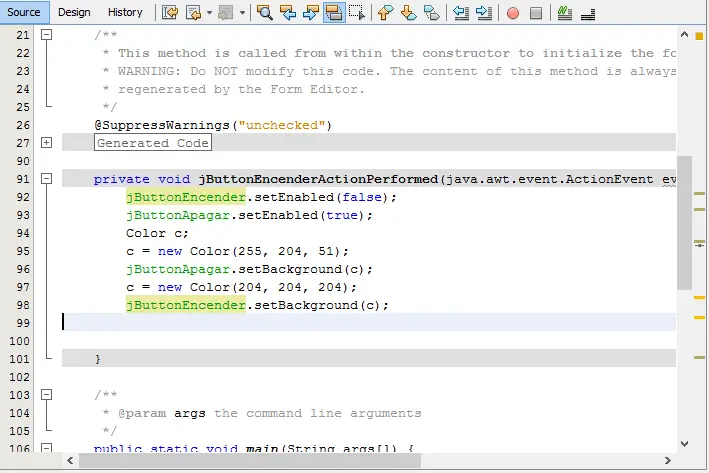Open the Forward history dropdown arrow
The image size is (709, 473).
(x=242, y=13)
